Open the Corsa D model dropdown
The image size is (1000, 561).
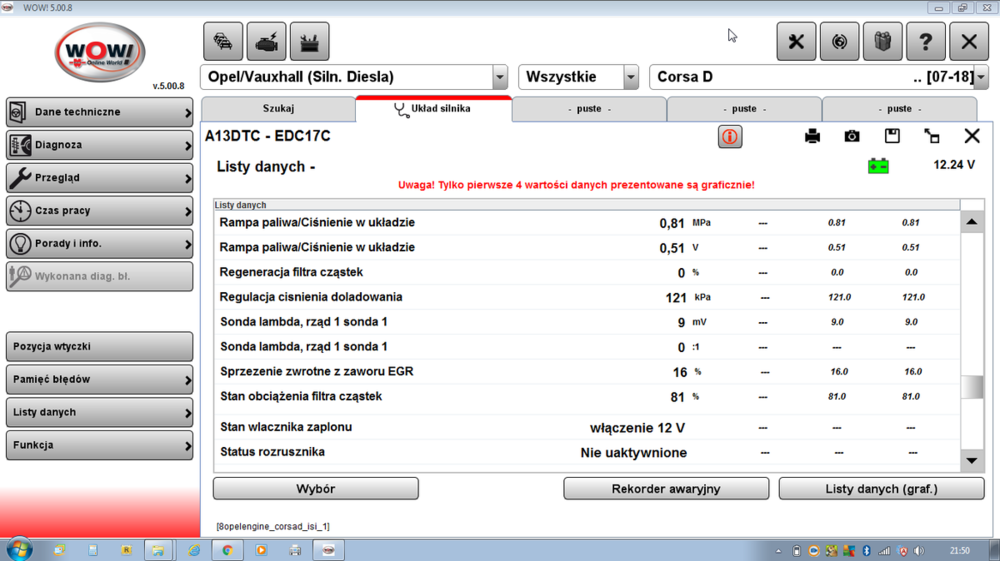[980, 77]
